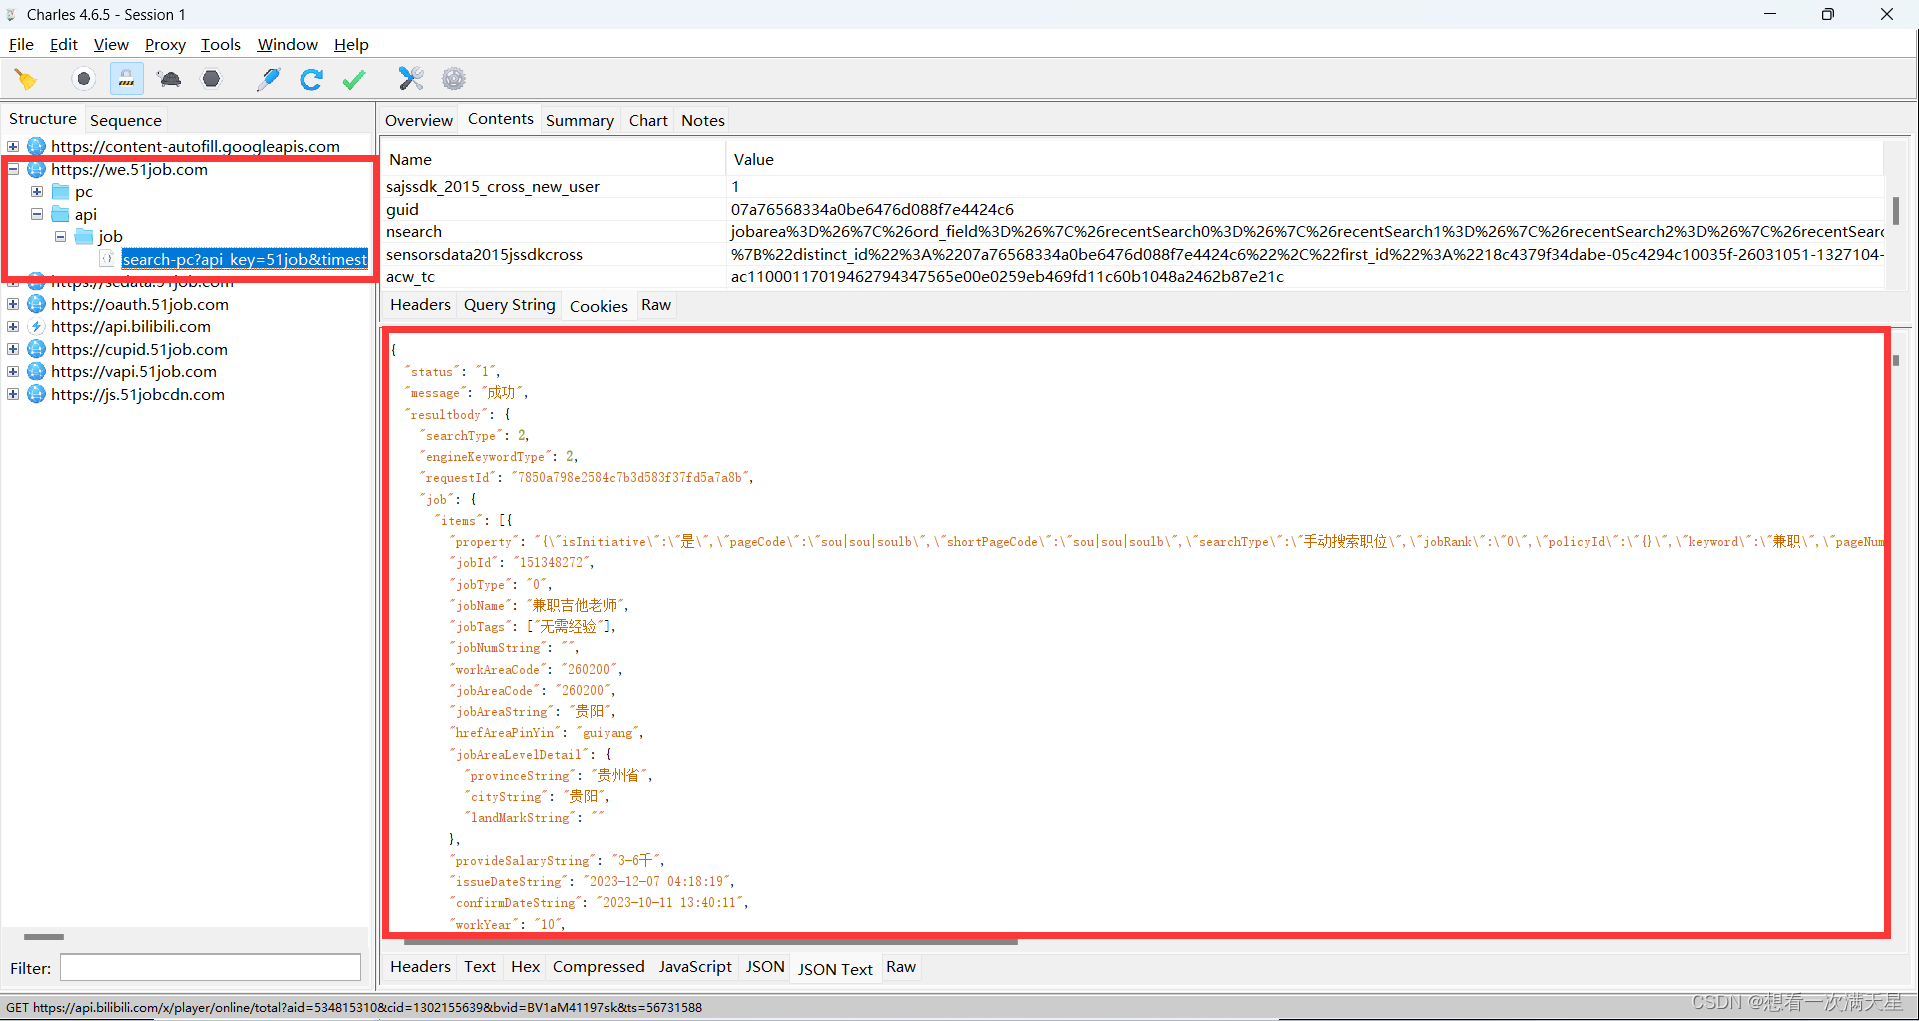Open the File menu
Image resolution: width=1919 pixels, height=1021 pixels.
point(21,44)
